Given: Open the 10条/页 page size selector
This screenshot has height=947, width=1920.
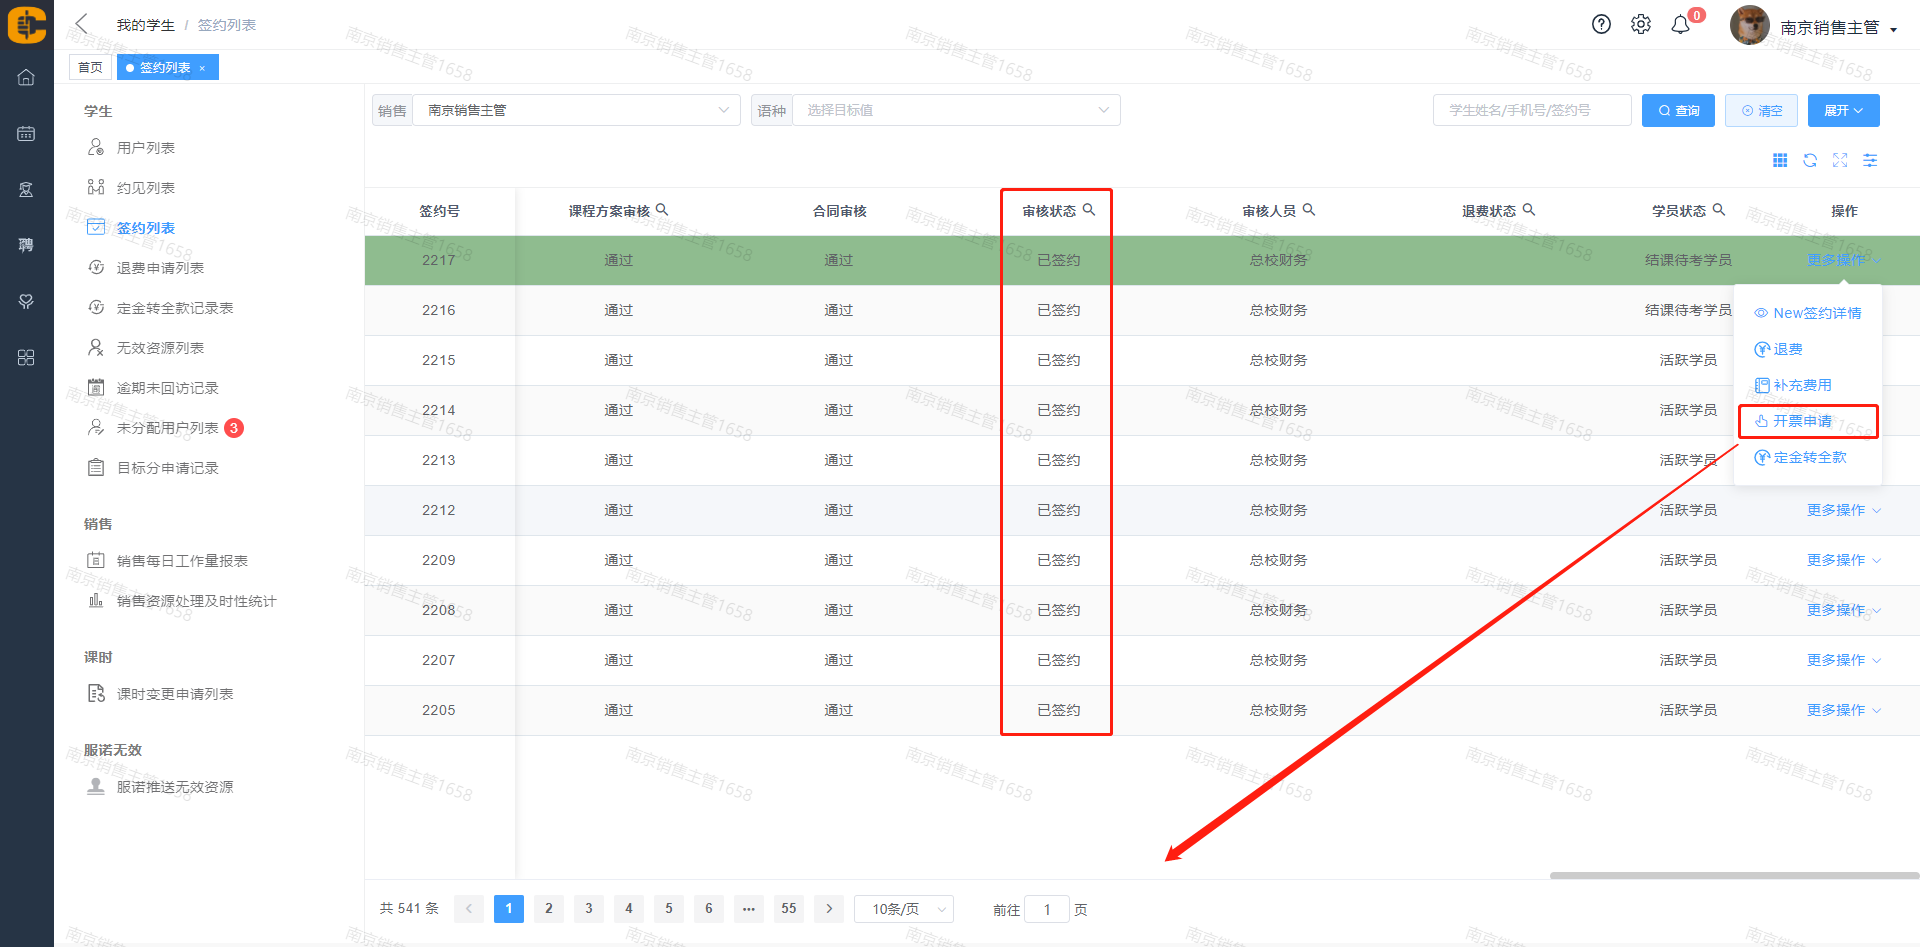Looking at the screenshot, I should [905, 909].
